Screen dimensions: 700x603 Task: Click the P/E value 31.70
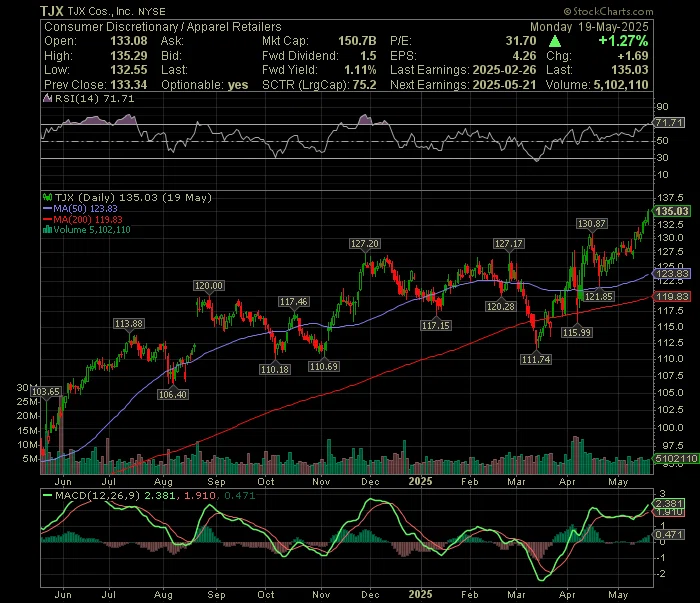tap(521, 41)
